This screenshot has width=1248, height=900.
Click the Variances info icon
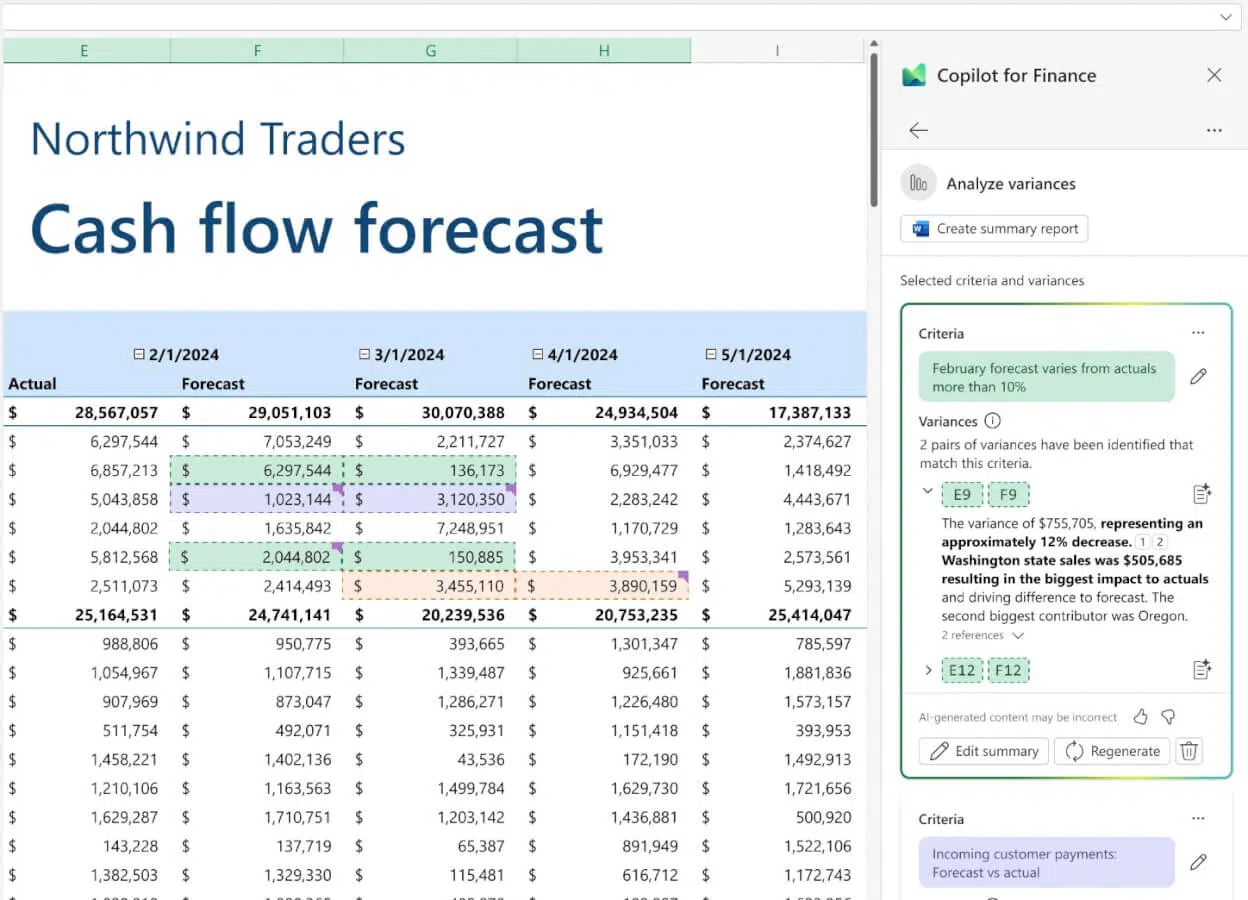[992, 421]
